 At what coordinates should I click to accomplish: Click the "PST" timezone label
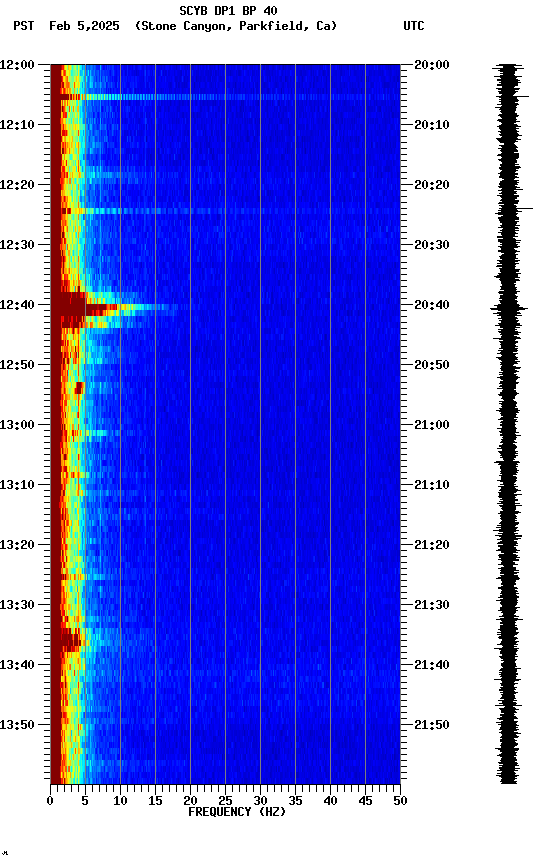[x=24, y=26]
